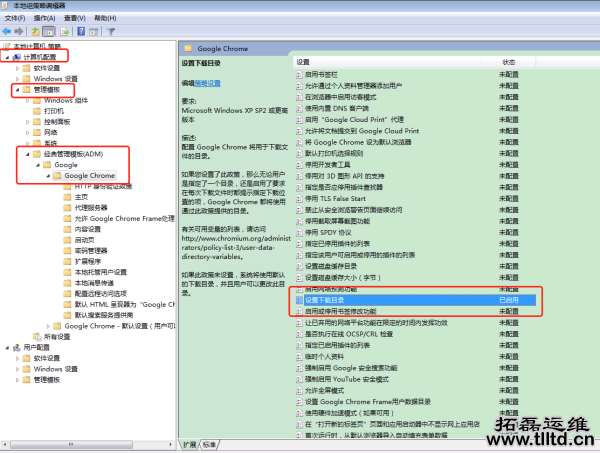Collapse 管理模板 arrow under 计算机配置
The width and height of the screenshot is (600, 453).
[17, 90]
